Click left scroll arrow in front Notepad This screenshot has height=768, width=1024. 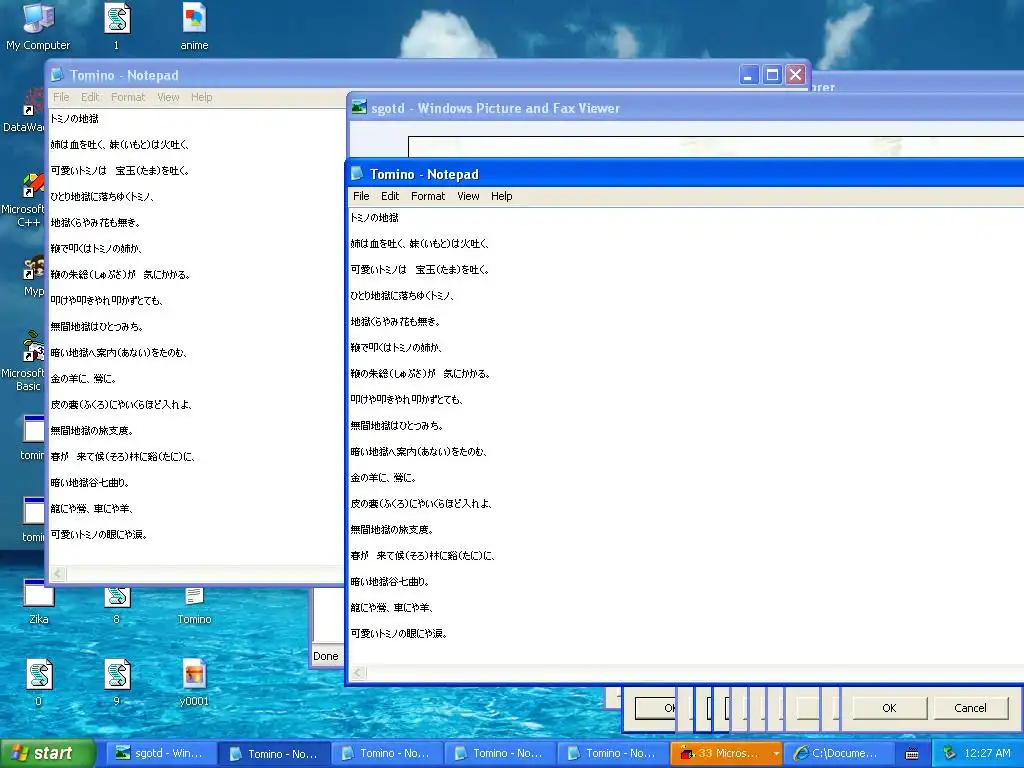pyautogui.click(x=359, y=673)
